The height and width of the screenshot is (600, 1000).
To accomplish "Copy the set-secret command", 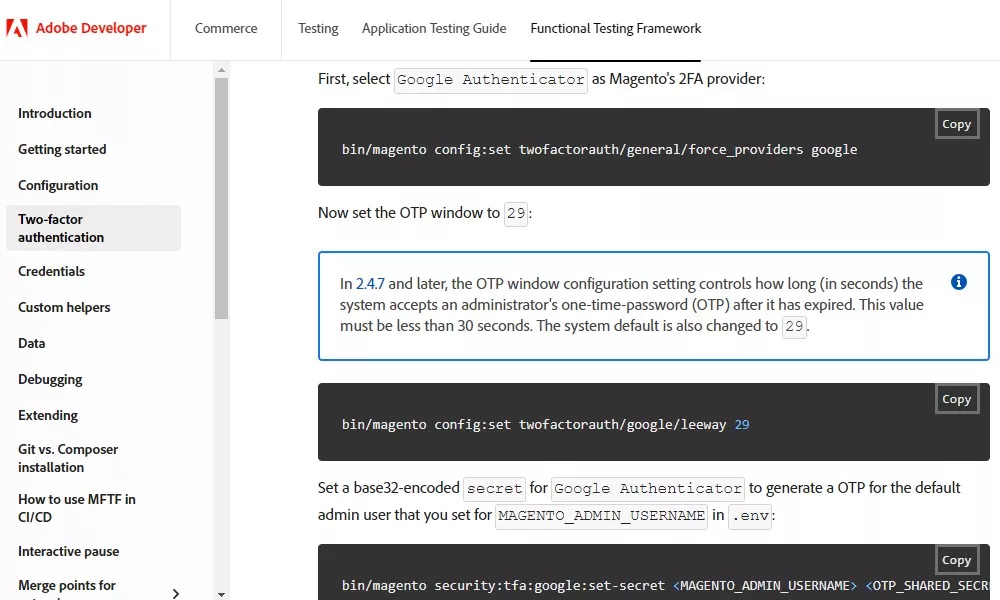I will pos(956,560).
